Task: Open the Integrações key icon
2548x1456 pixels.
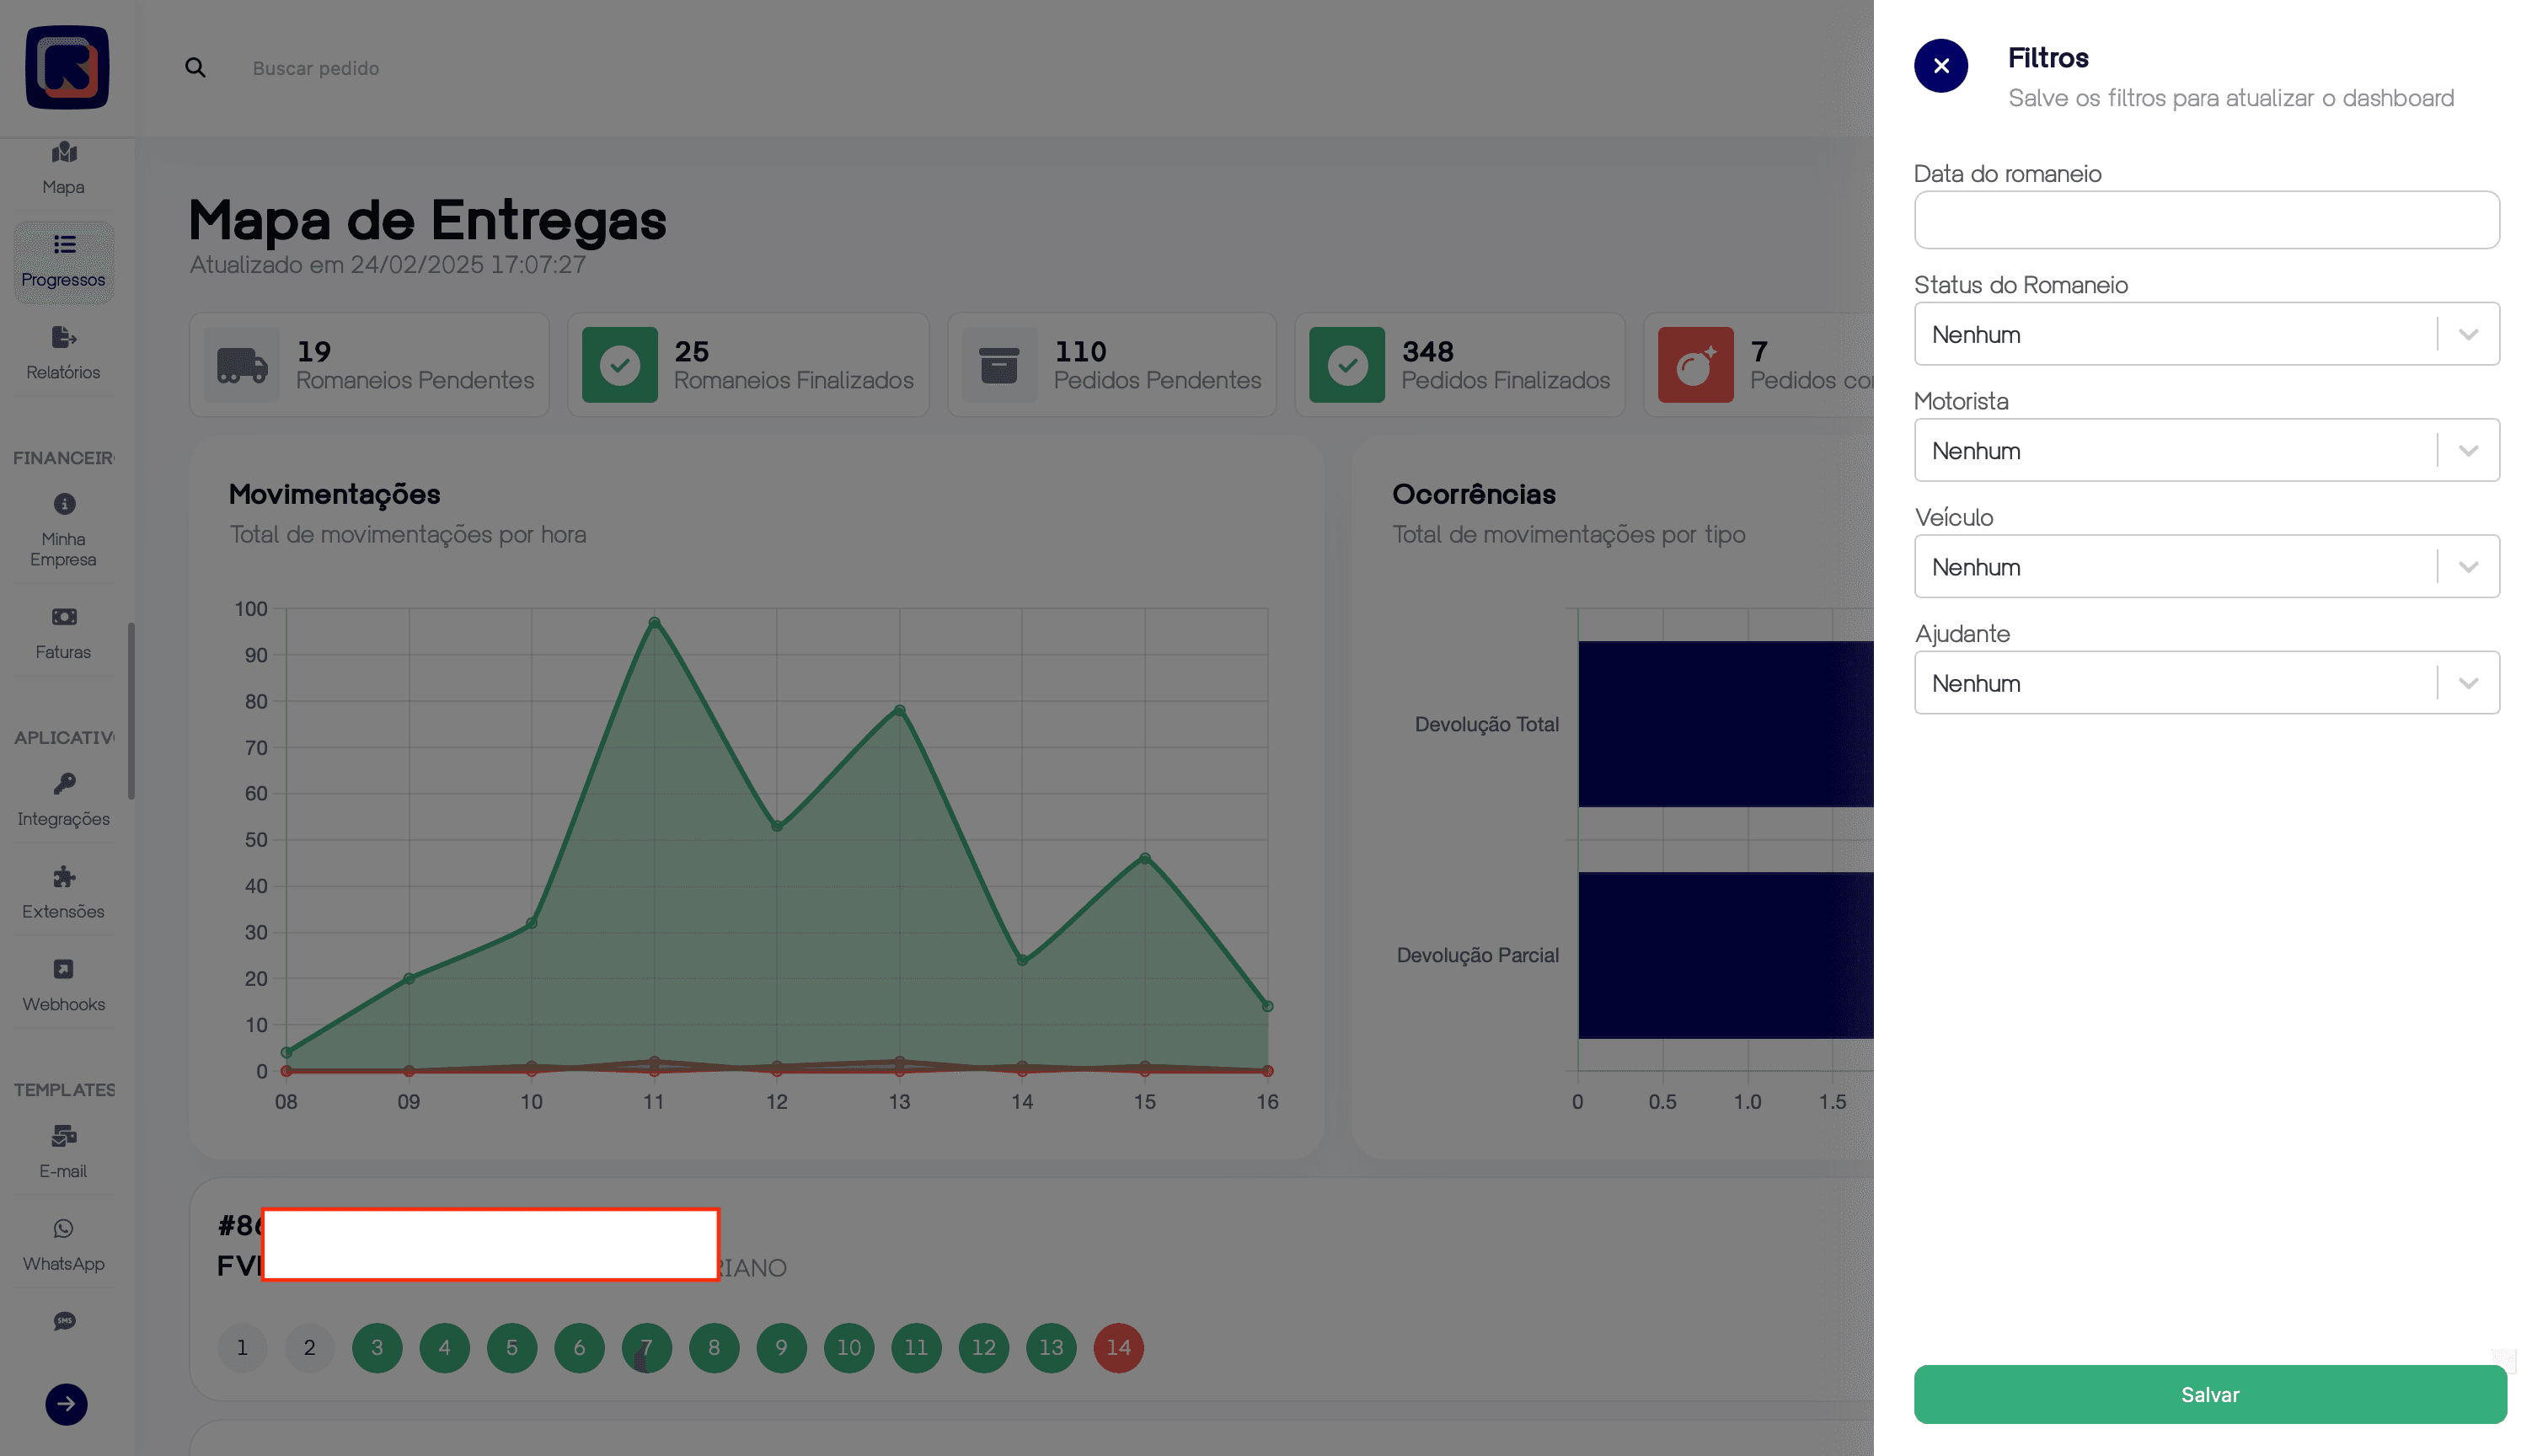Action: click(64, 798)
